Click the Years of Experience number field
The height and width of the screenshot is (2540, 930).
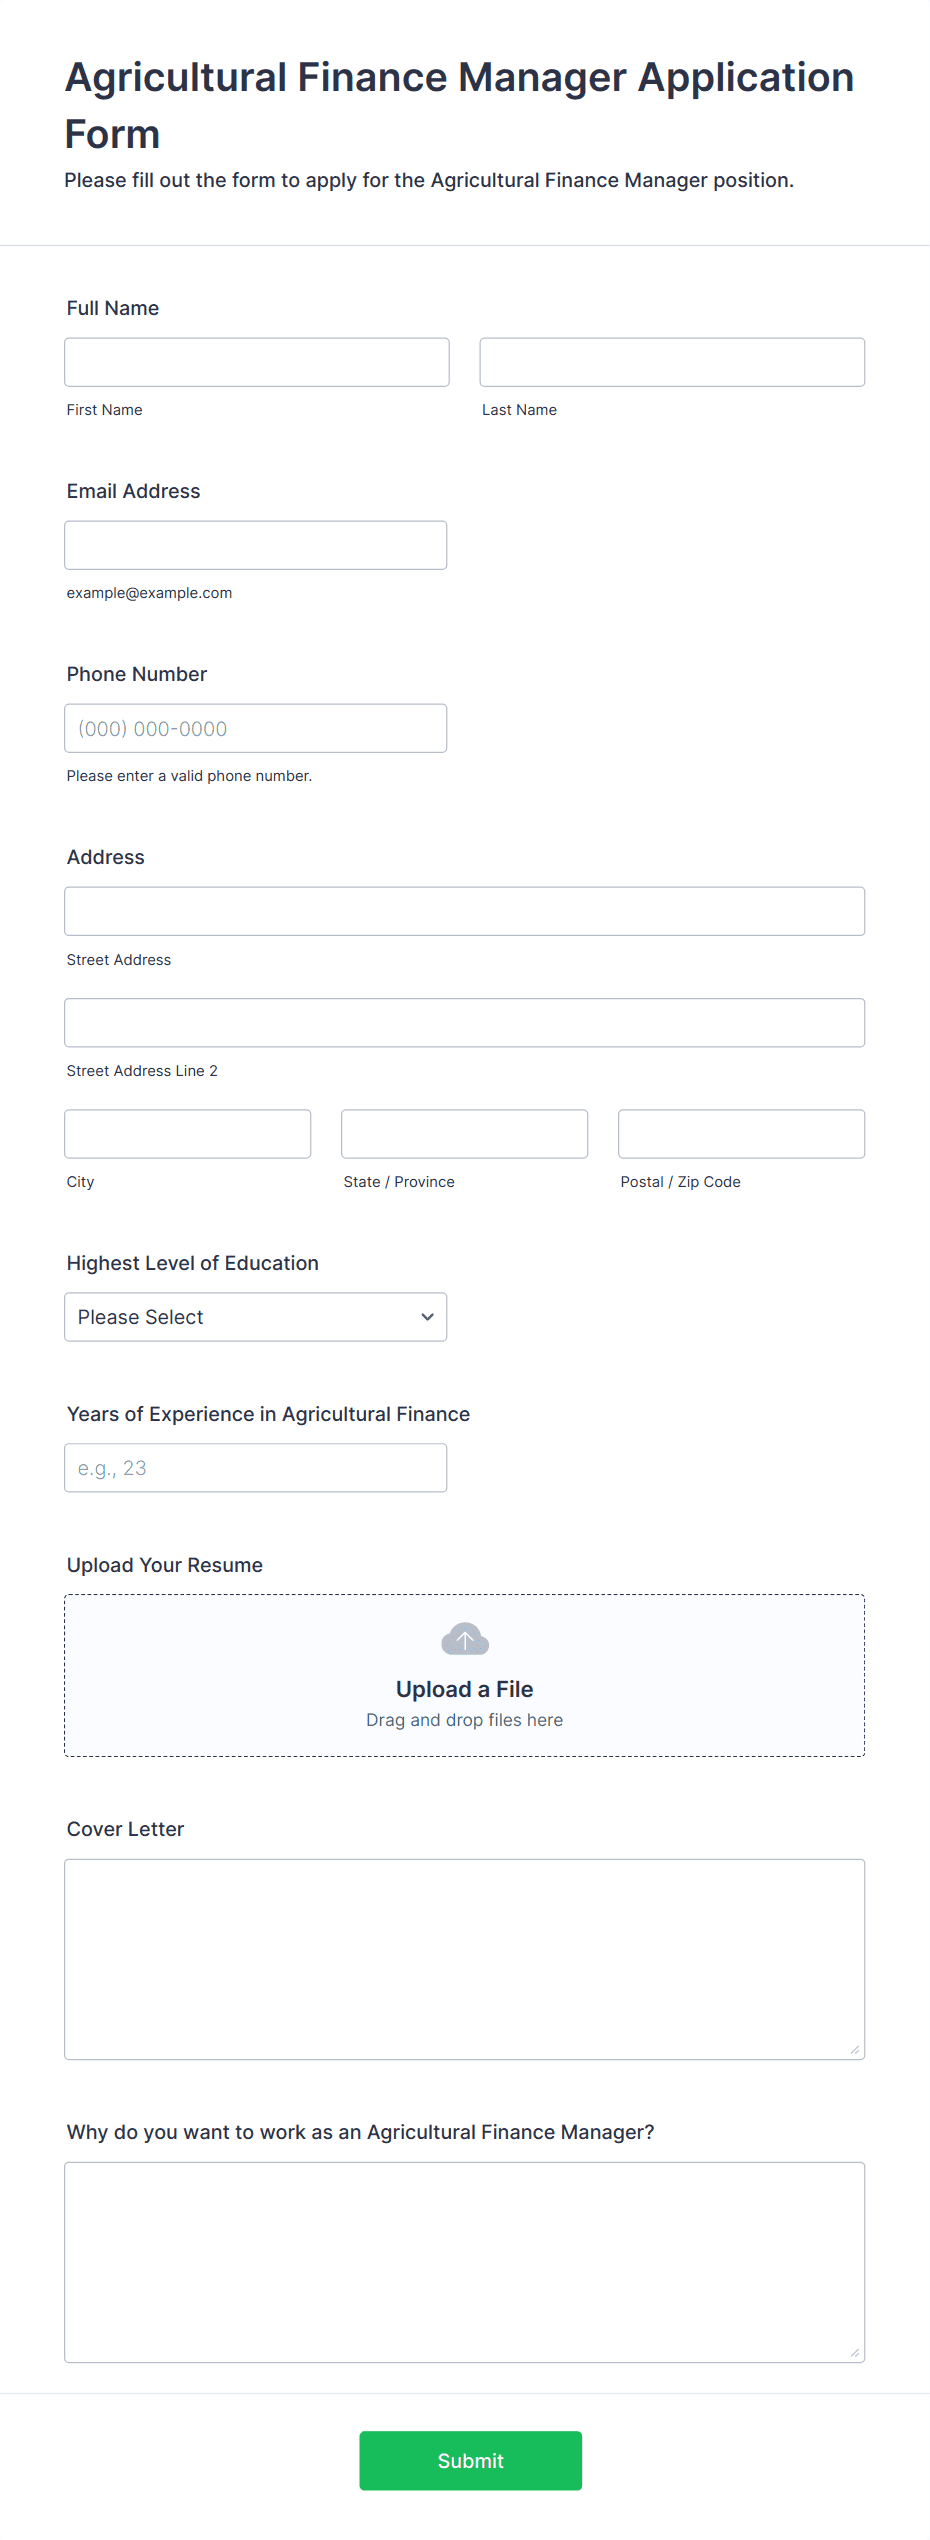[x=256, y=1468]
